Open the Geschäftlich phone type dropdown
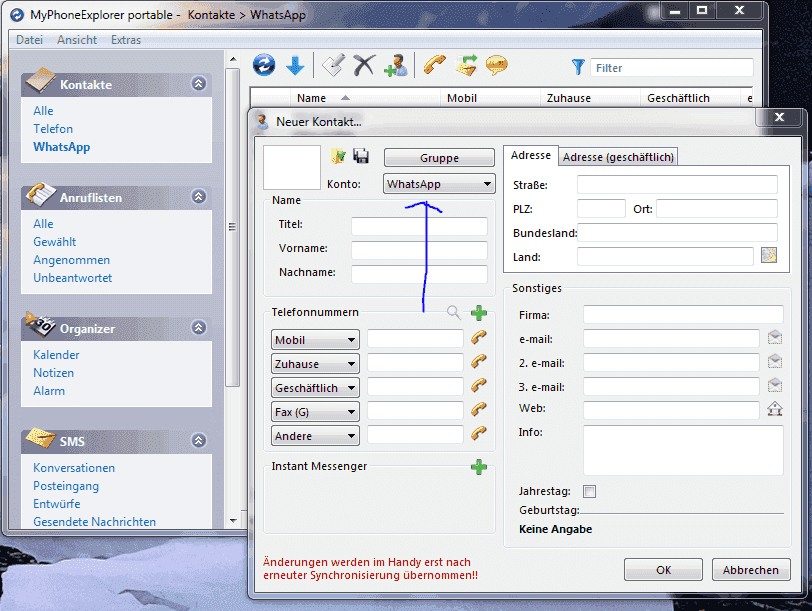The image size is (812, 611). (x=315, y=388)
